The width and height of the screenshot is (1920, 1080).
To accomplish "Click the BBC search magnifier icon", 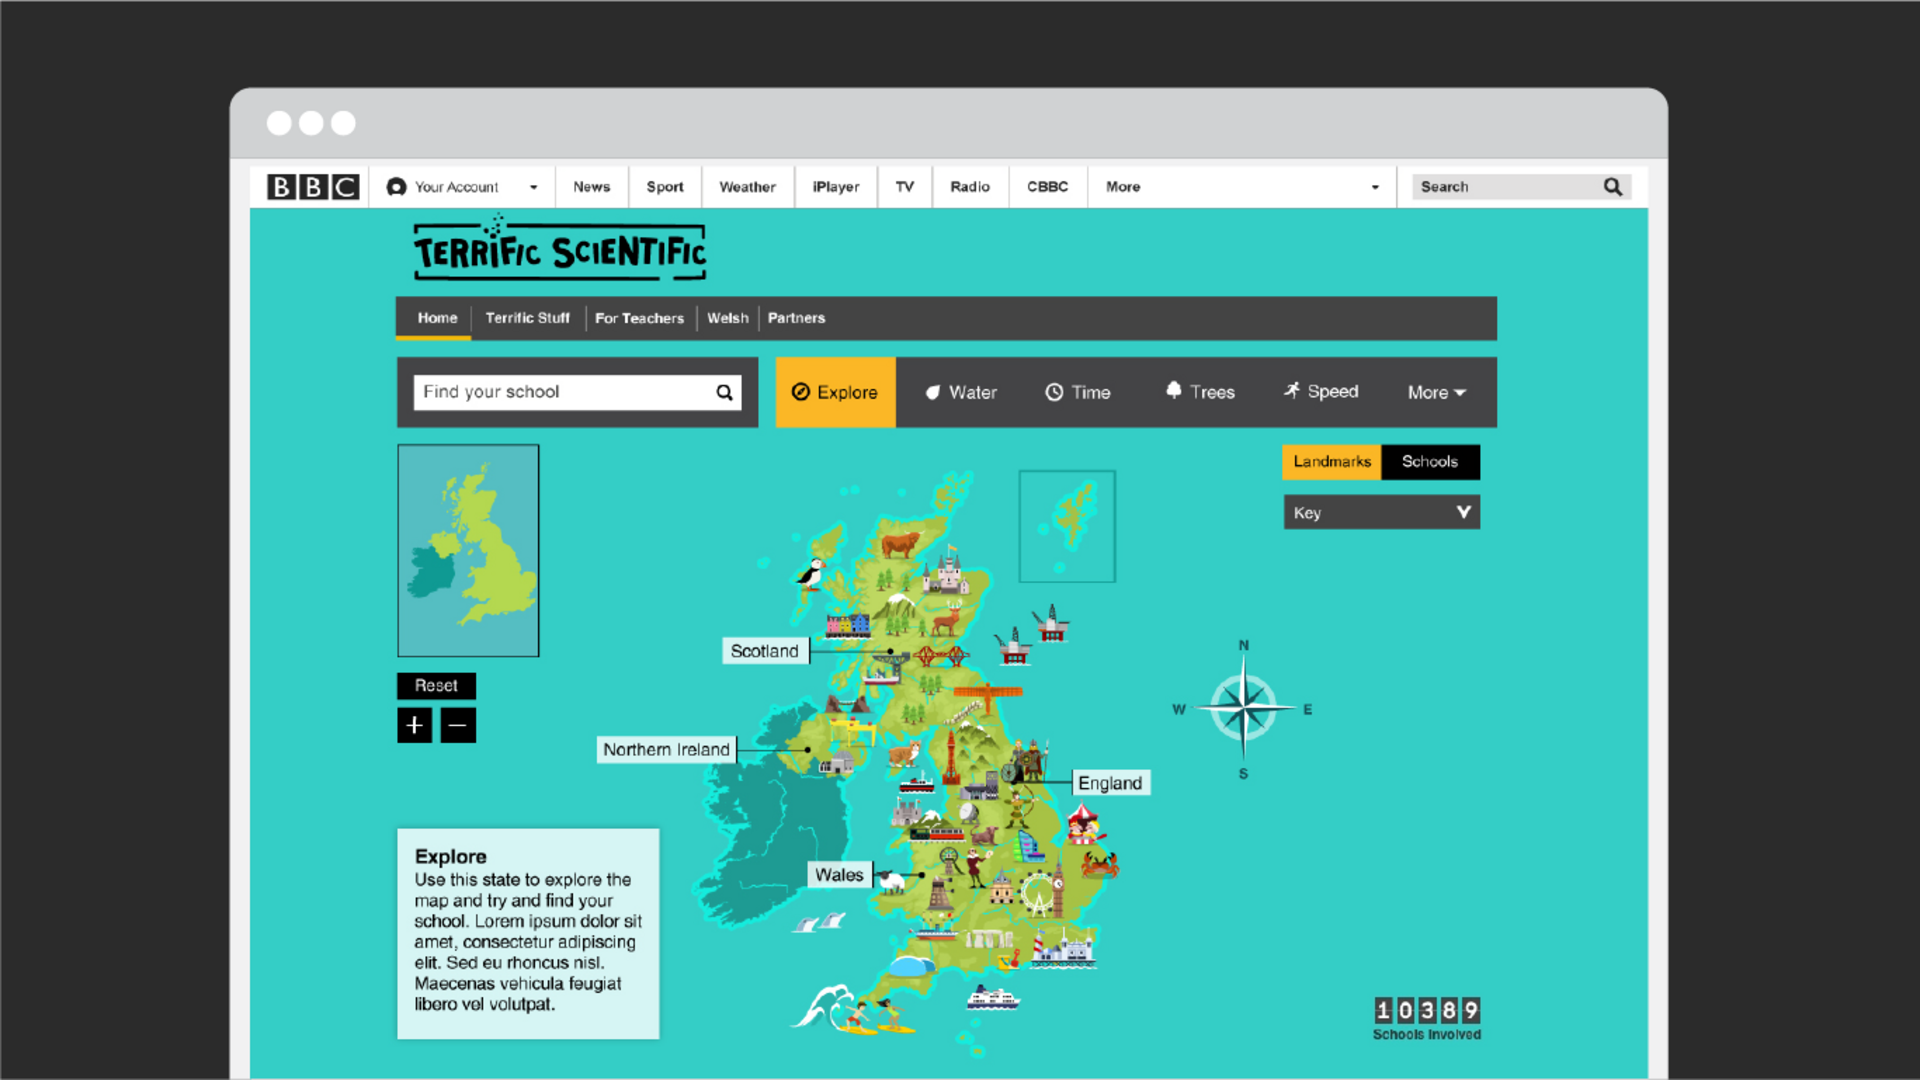I will click(1613, 187).
